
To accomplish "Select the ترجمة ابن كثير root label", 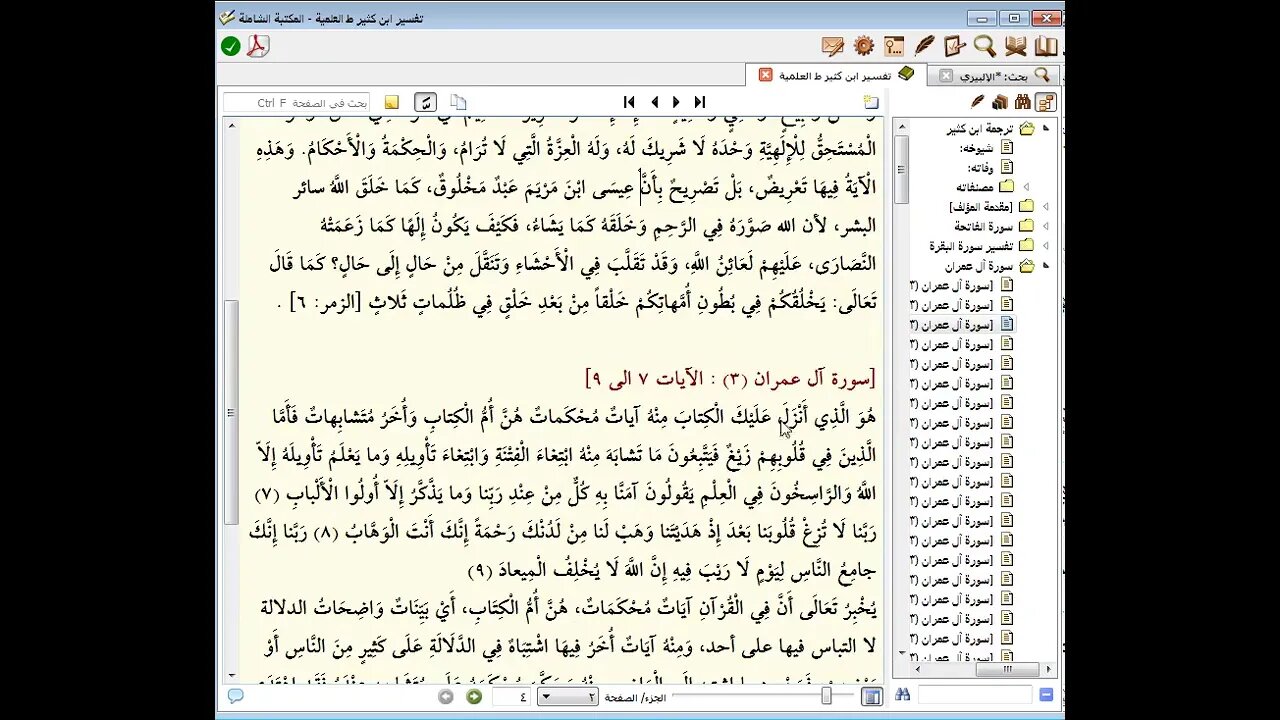I will coord(980,129).
